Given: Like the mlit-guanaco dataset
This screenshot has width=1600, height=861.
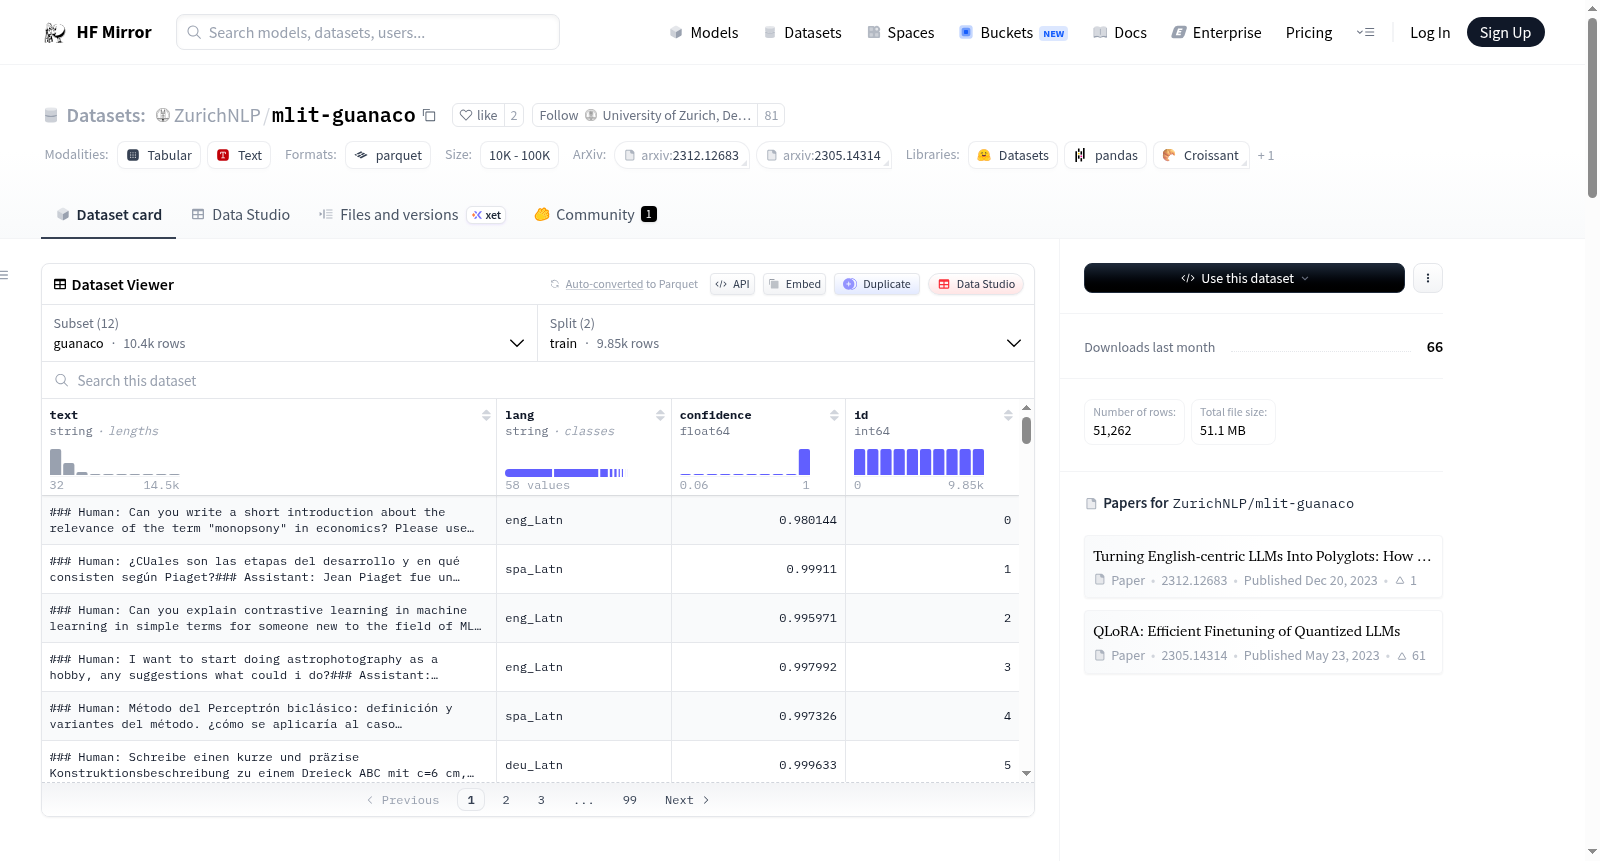Looking at the screenshot, I should pyautogui.click(x=478, y=115).
